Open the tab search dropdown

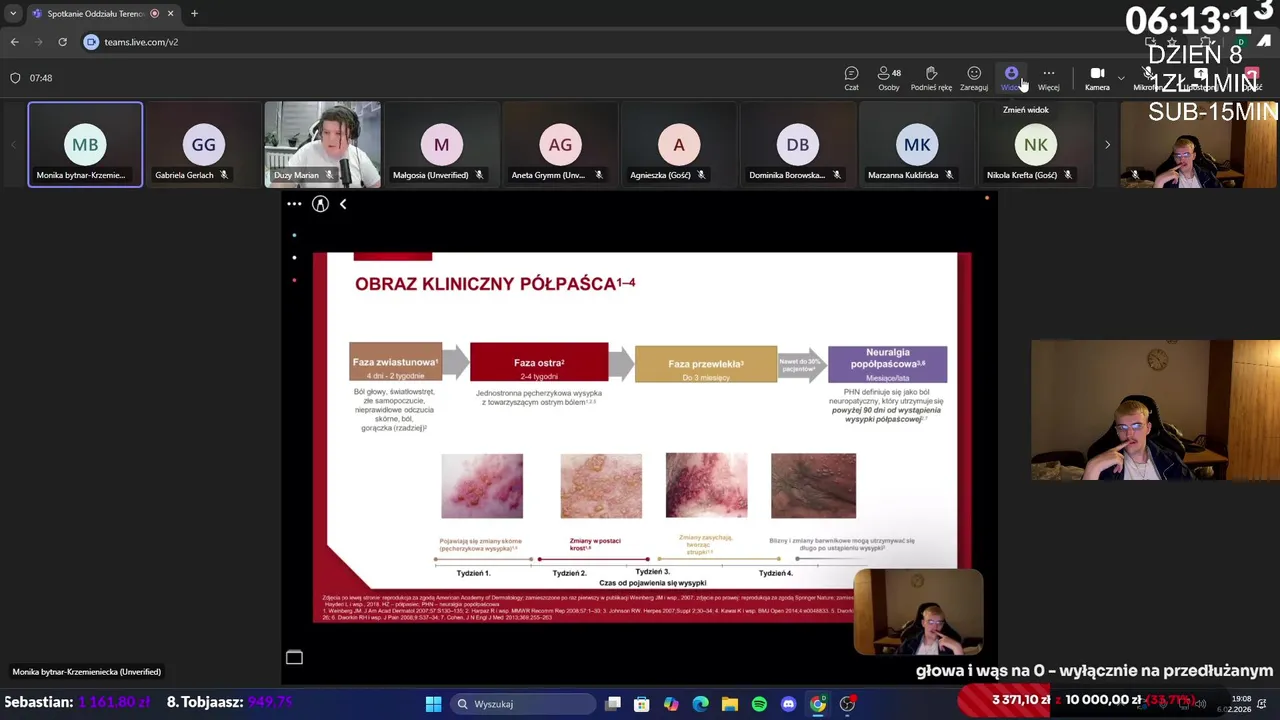tap(12, 14)
